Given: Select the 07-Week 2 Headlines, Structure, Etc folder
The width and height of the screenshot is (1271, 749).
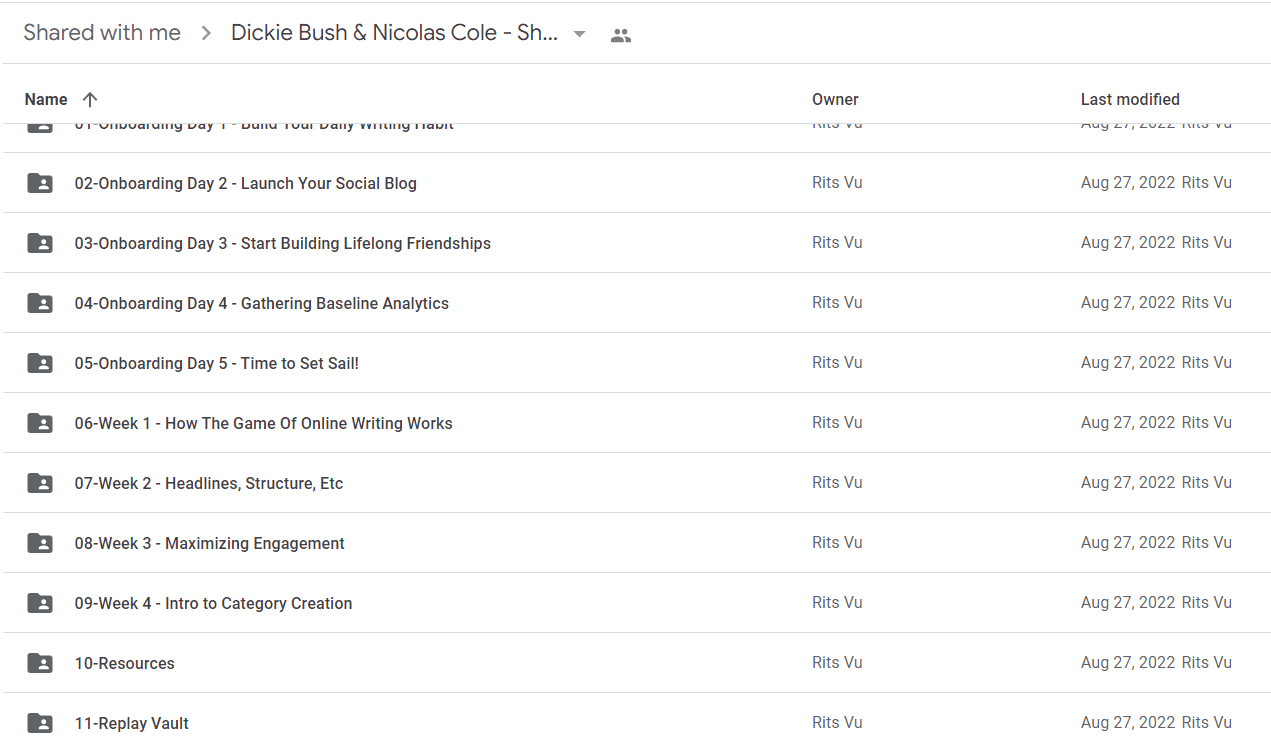Looking at the screenshot, I should tap(636, 483).
